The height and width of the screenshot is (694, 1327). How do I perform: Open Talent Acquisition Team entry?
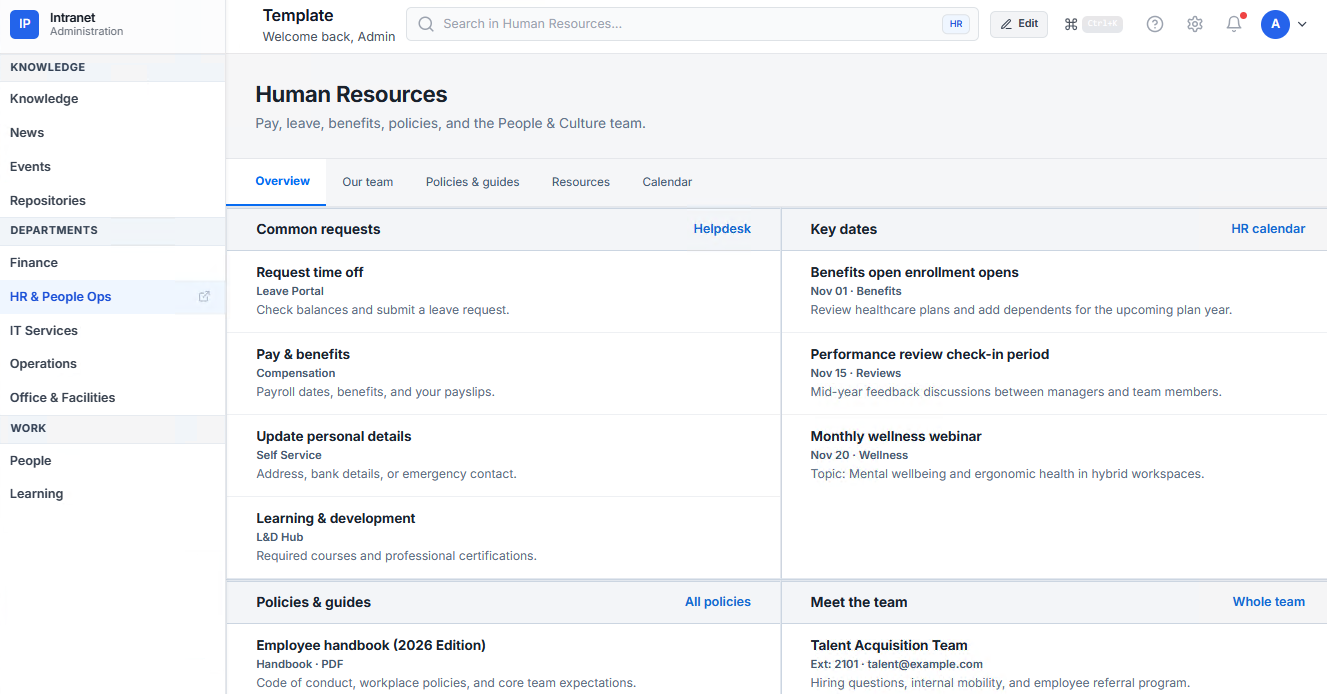coord(1054,660)
